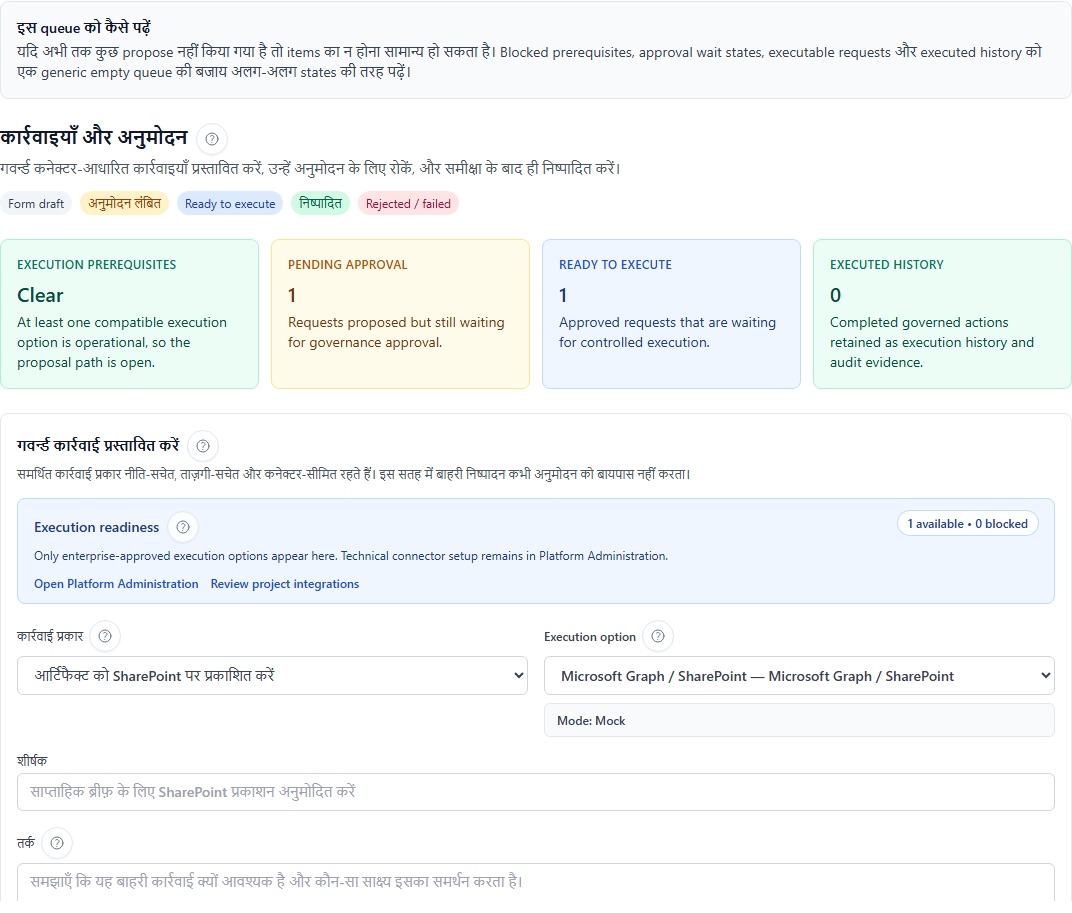
Task: Click help icon beside Execution option label
Action: 658,636
